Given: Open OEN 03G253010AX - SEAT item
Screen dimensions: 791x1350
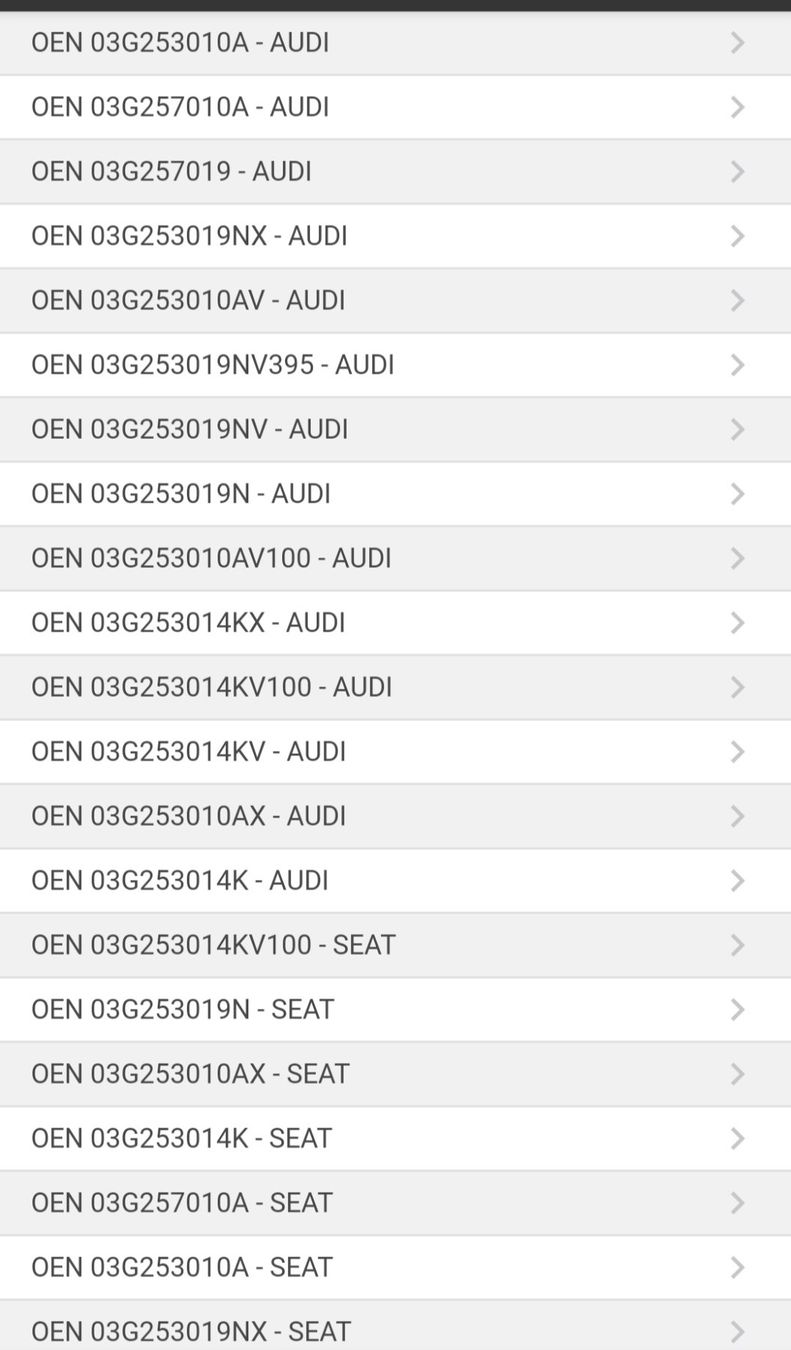Looking at the screenshot, I should (x=190, y=1074).
